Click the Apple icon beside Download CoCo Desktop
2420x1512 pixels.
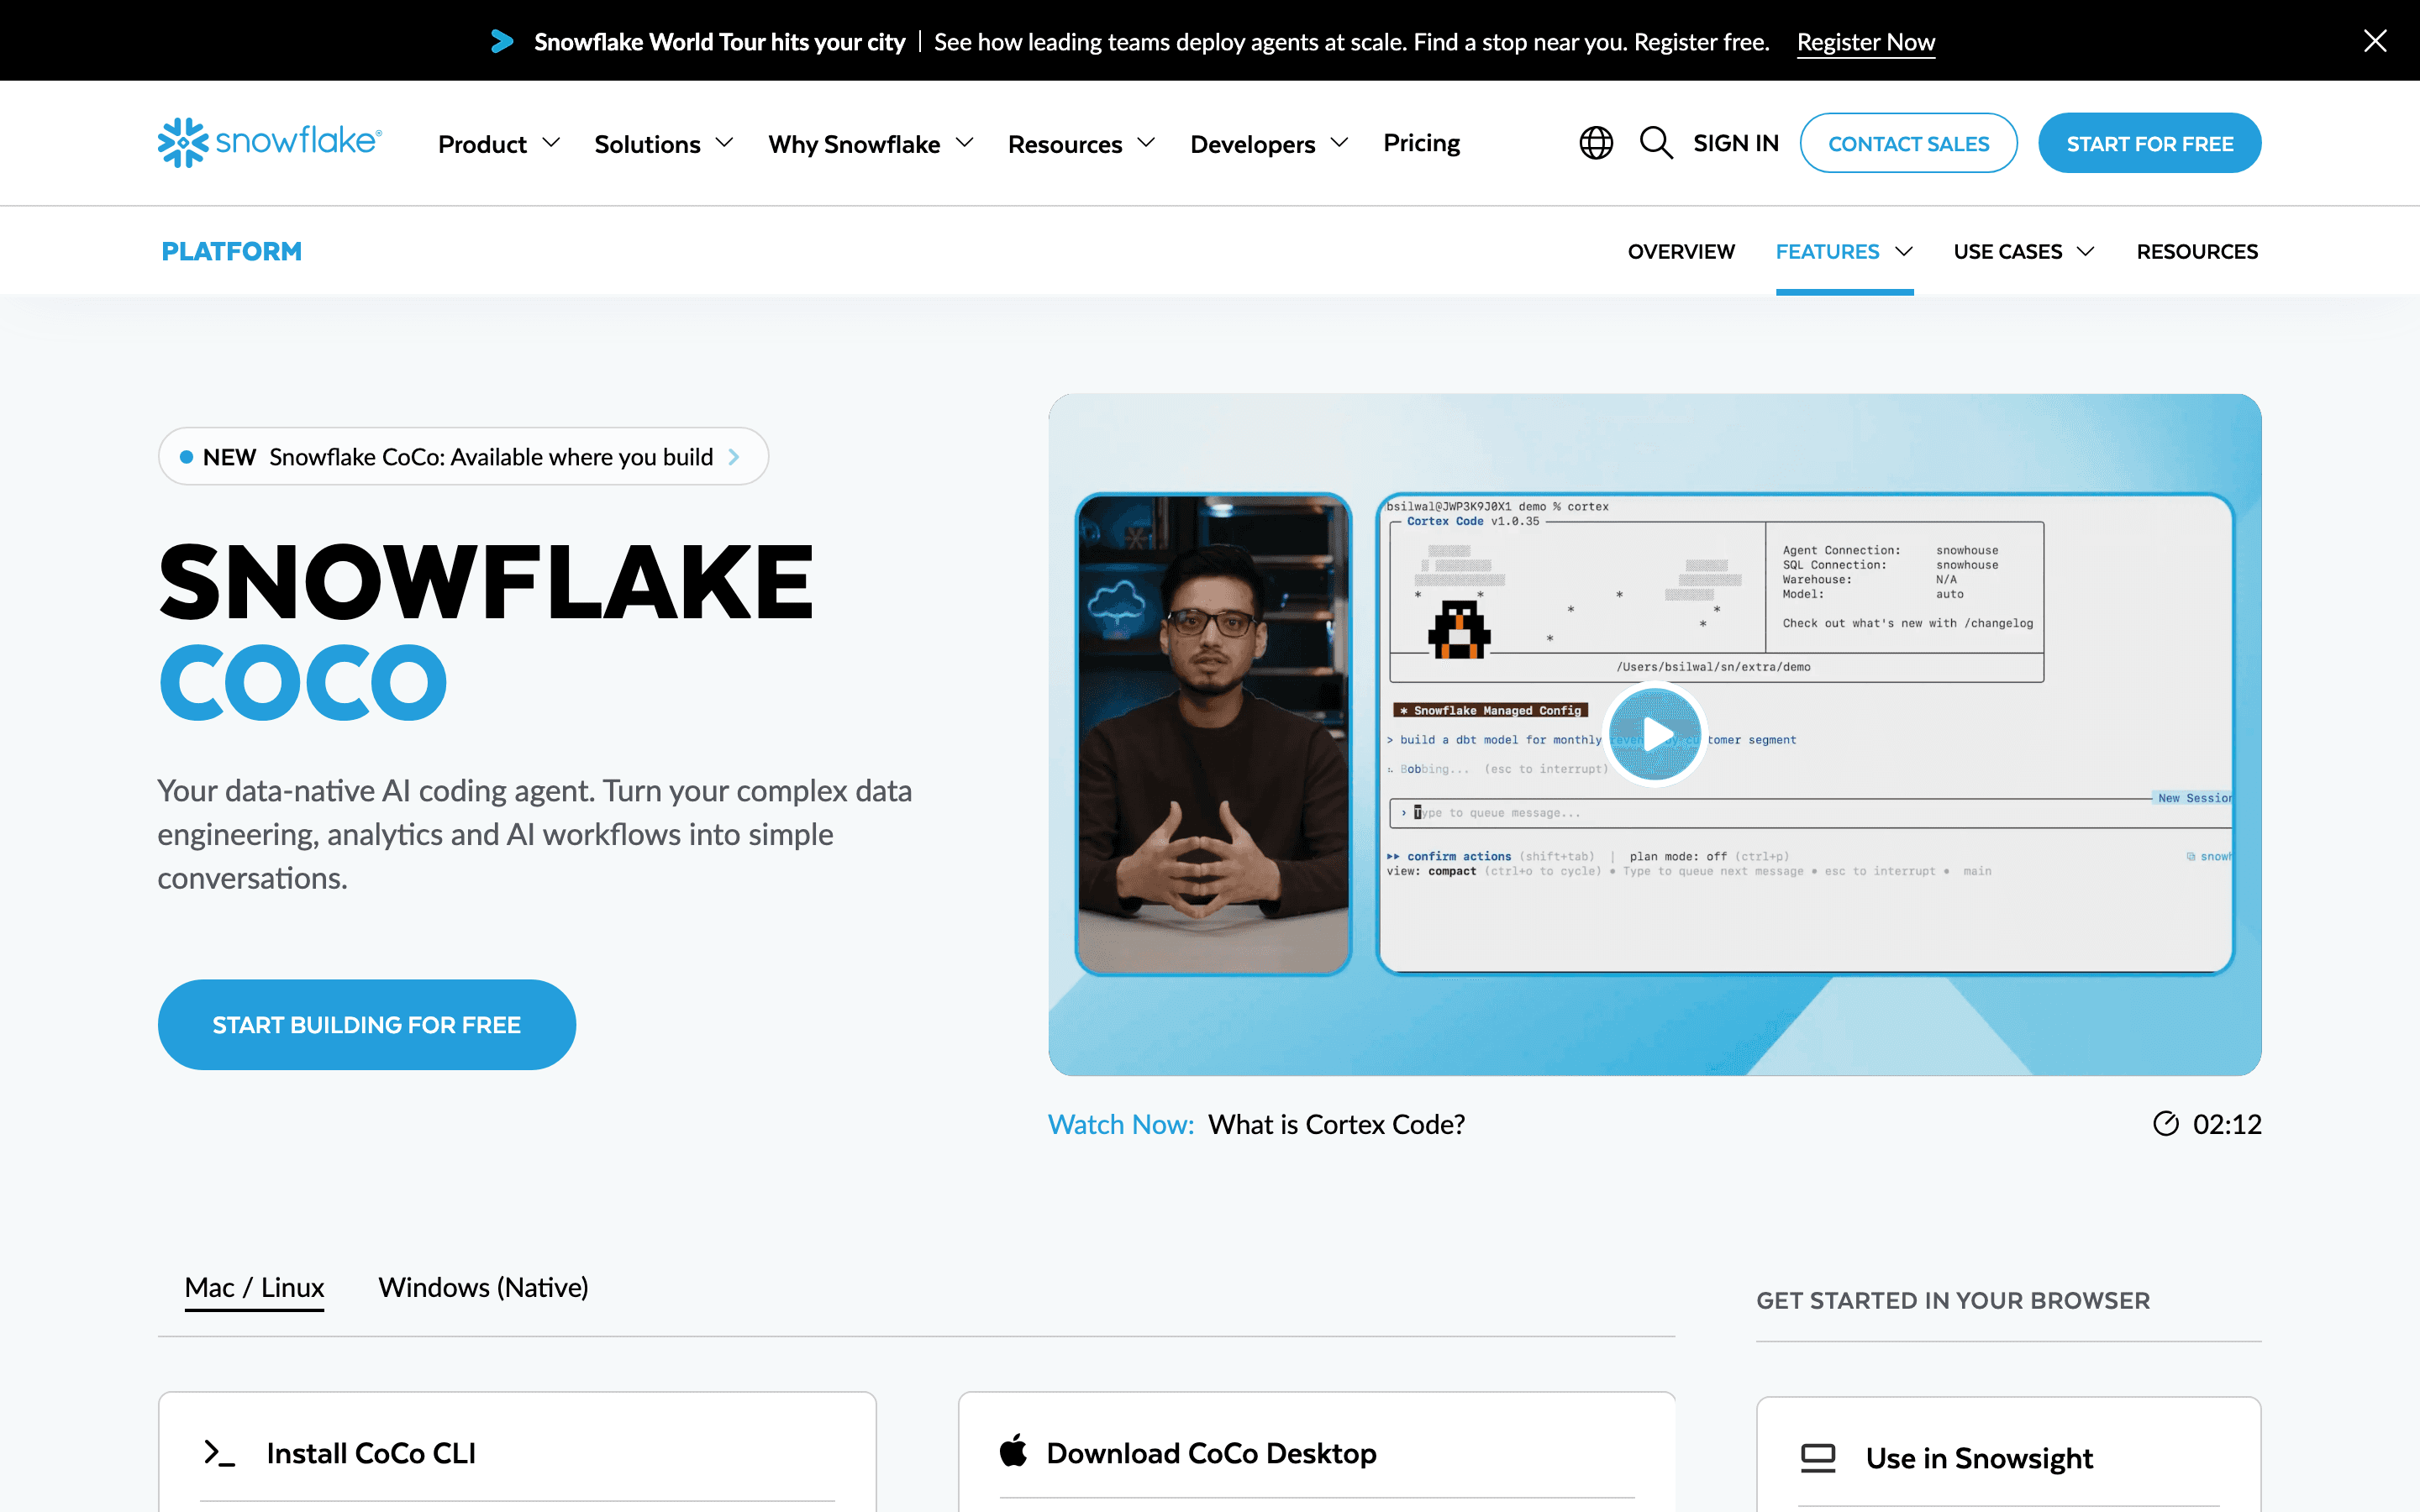click(1013, 1451)
